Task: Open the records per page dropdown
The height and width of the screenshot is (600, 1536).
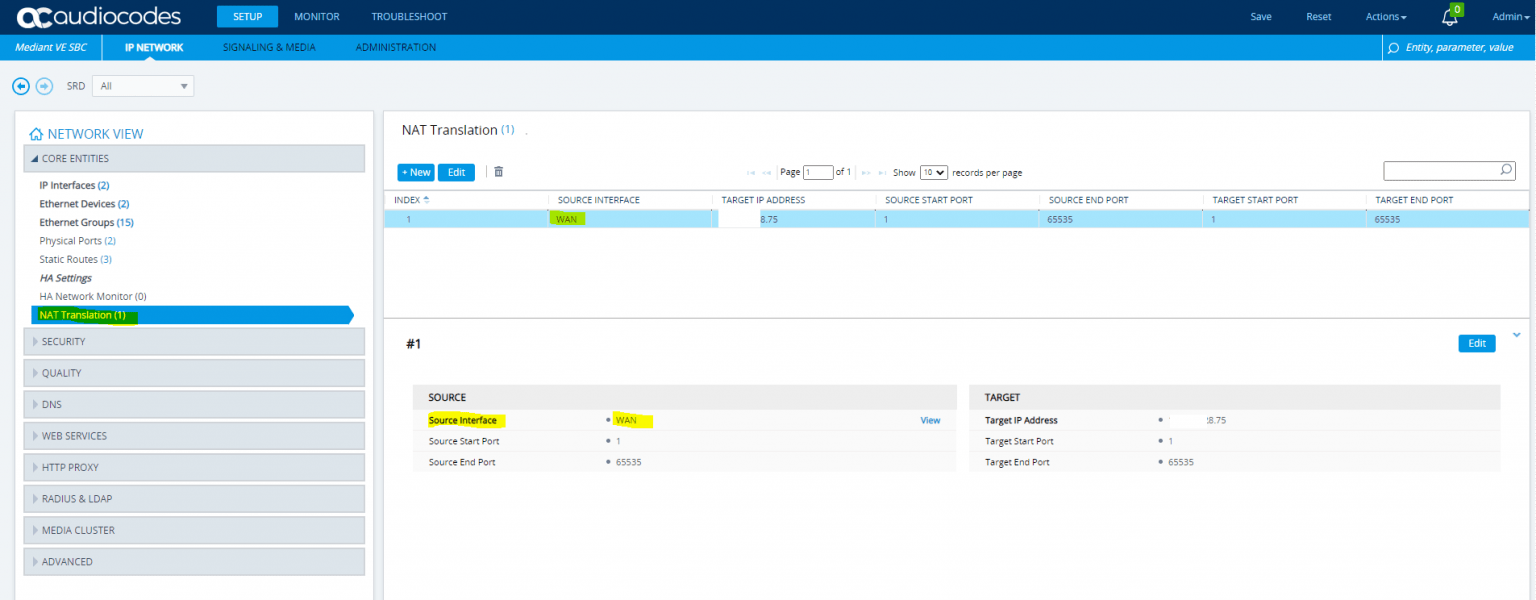Action: [x=933, y=172]
